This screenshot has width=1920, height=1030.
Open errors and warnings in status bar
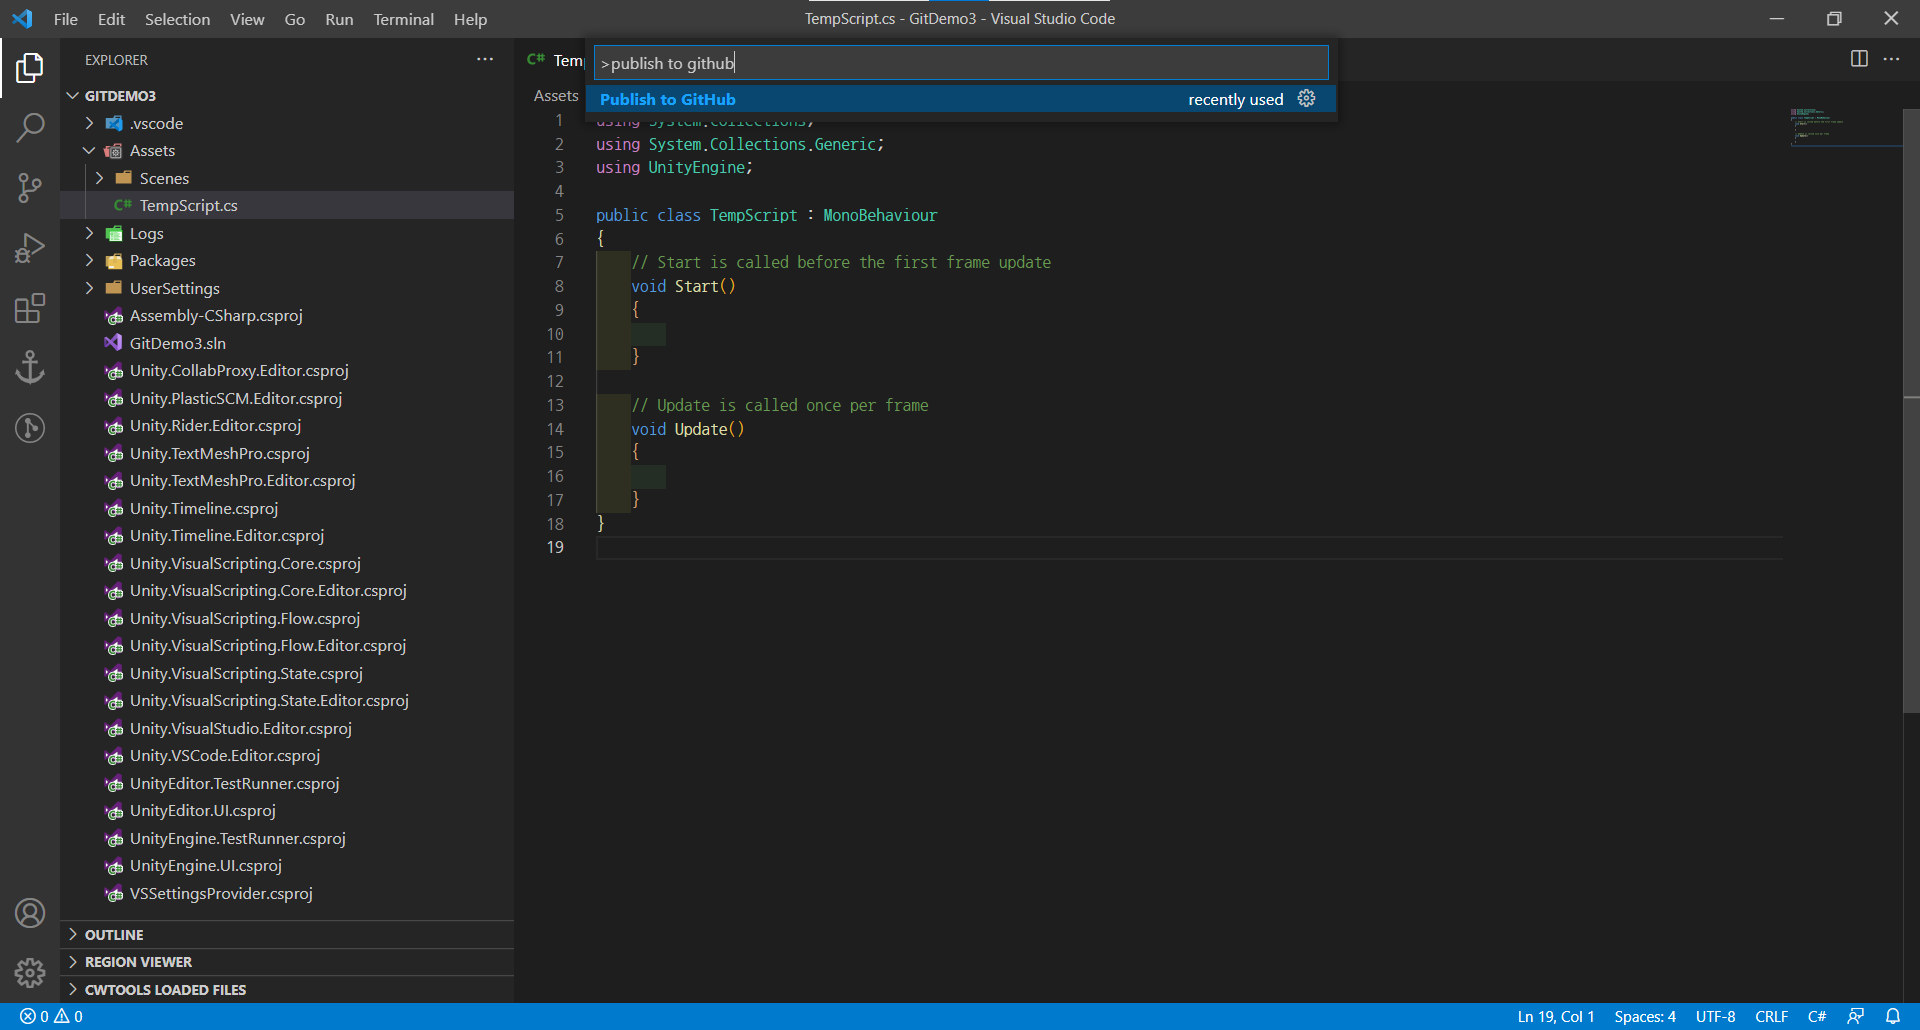51,1016
